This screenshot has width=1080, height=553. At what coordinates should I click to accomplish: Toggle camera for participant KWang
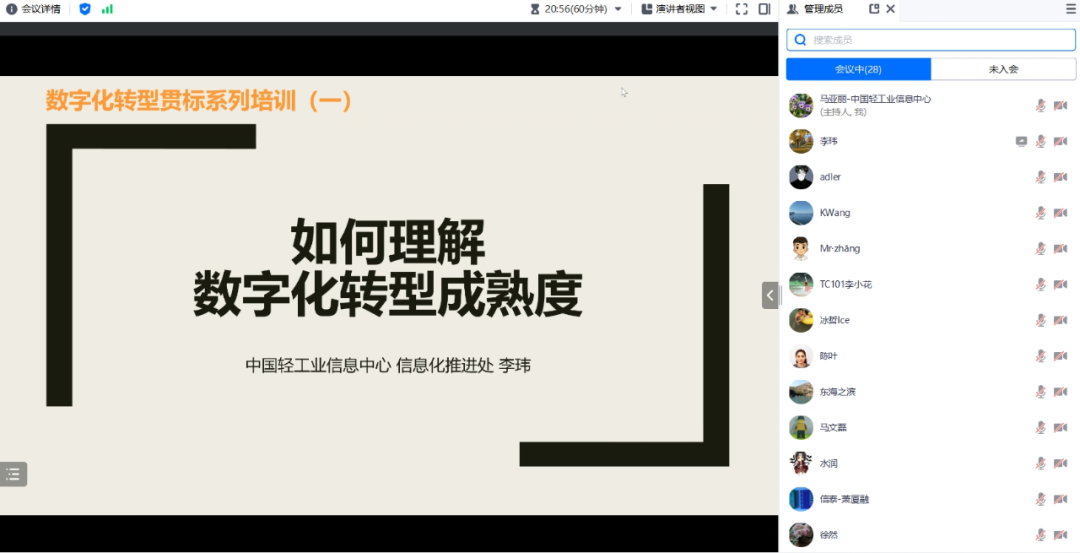[x=1060, y=213]
